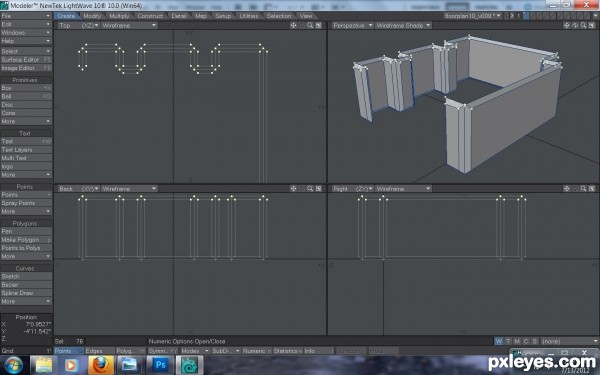Switch to the Utilities tab
Image resolution: width=600 pixels, height=375 pixels.
click(249, 16)
